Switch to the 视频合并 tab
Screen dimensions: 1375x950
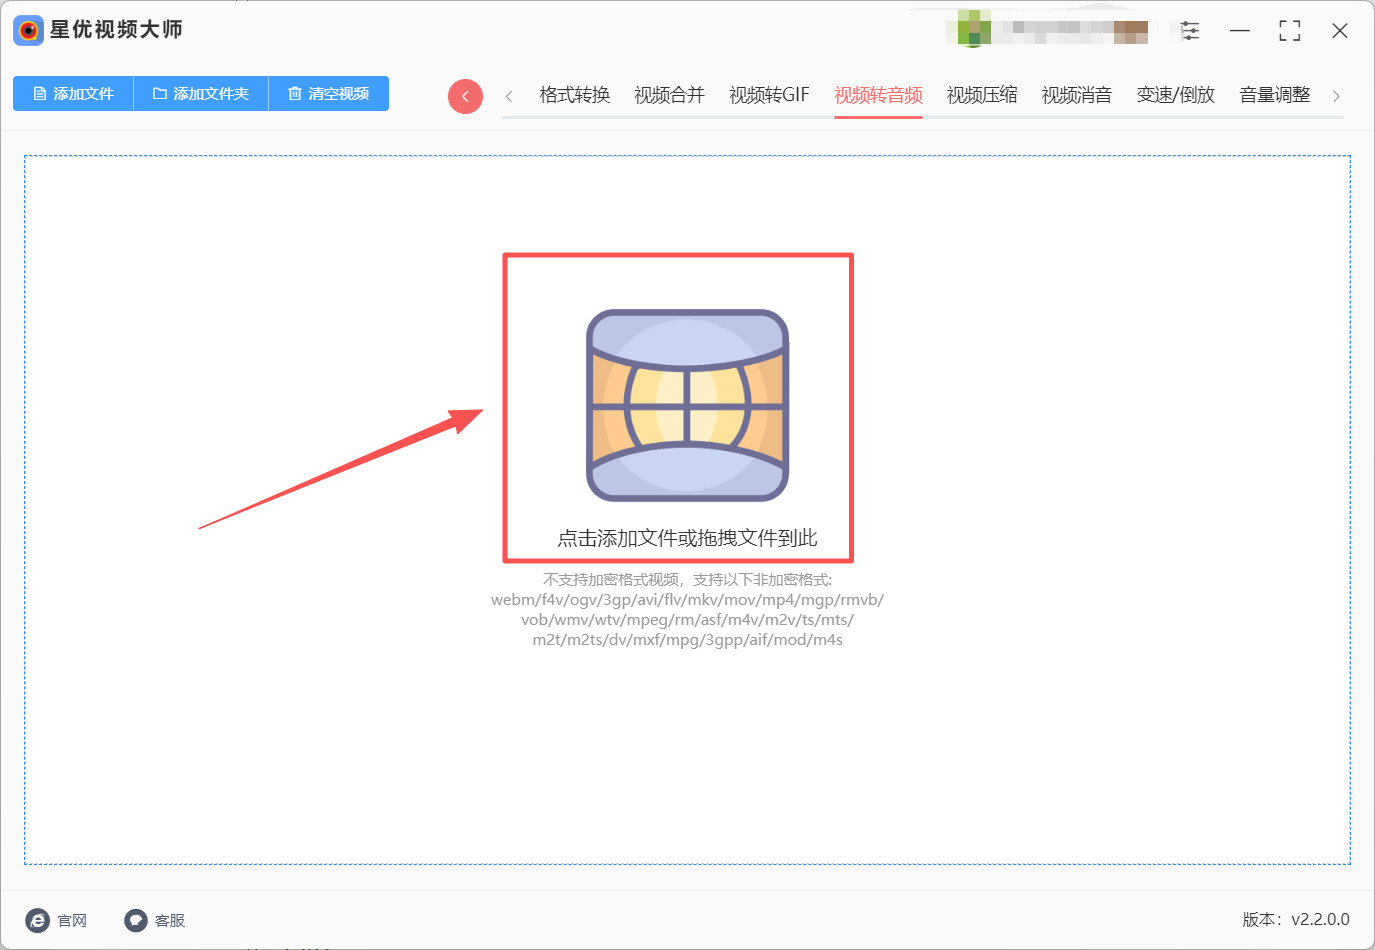[x=670, y=95]
